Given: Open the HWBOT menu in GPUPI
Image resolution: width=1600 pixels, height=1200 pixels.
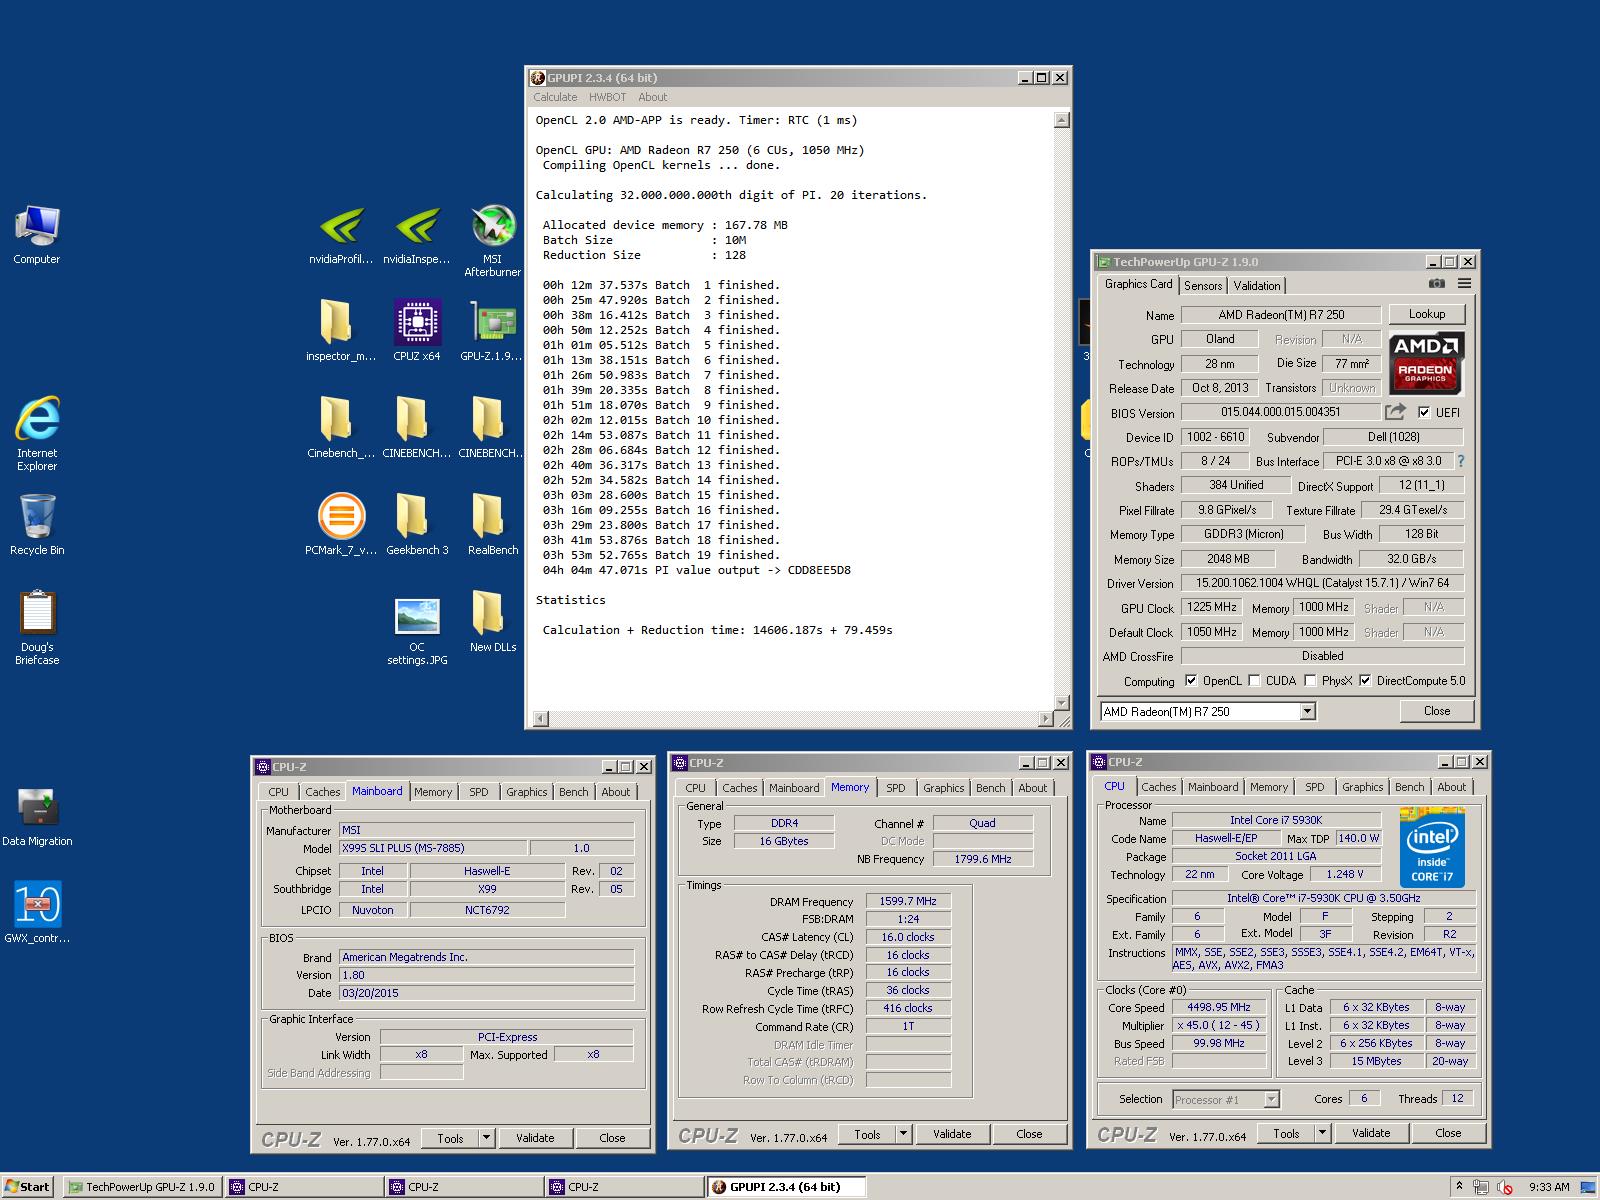Looking at the screenshot, I should point(607,97).
